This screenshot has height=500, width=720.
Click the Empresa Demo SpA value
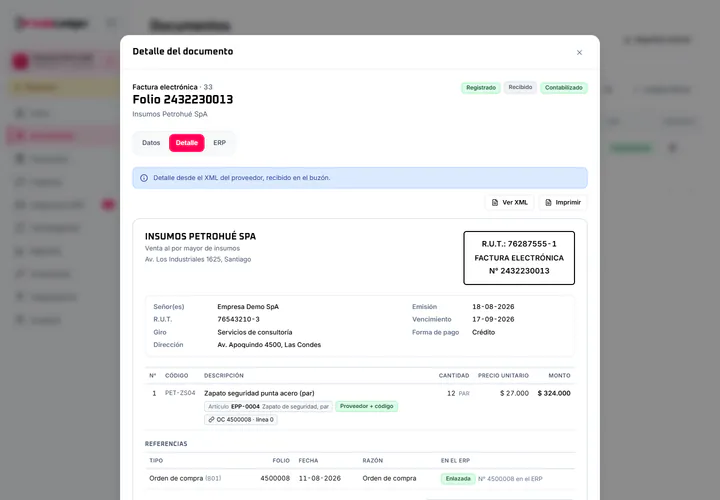(x=248, y=307)
